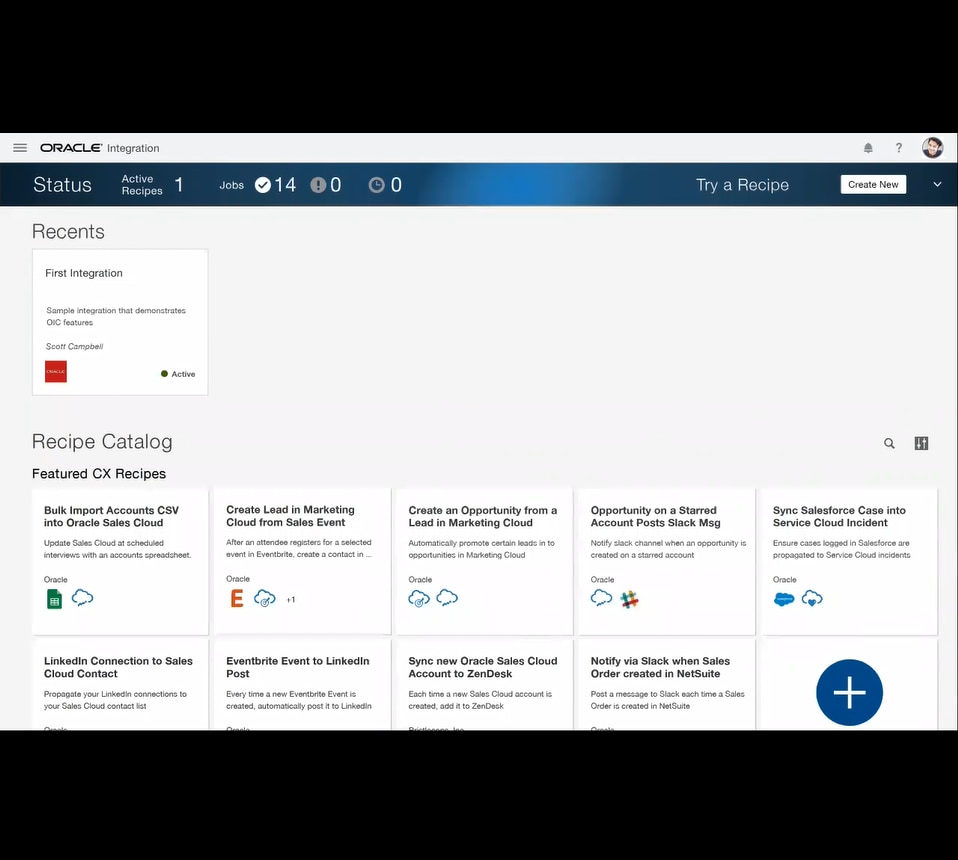Click the Salesforce cloud icon

click(784, 599)
